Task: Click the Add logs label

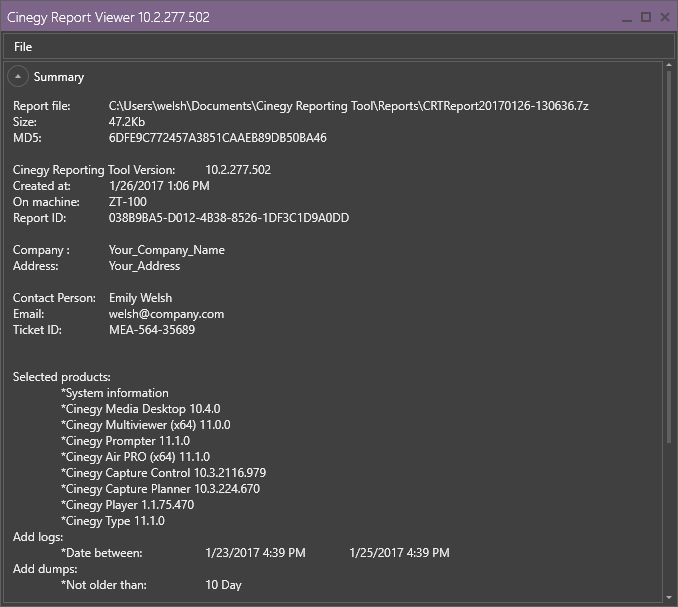Action: tap(38, 537)
